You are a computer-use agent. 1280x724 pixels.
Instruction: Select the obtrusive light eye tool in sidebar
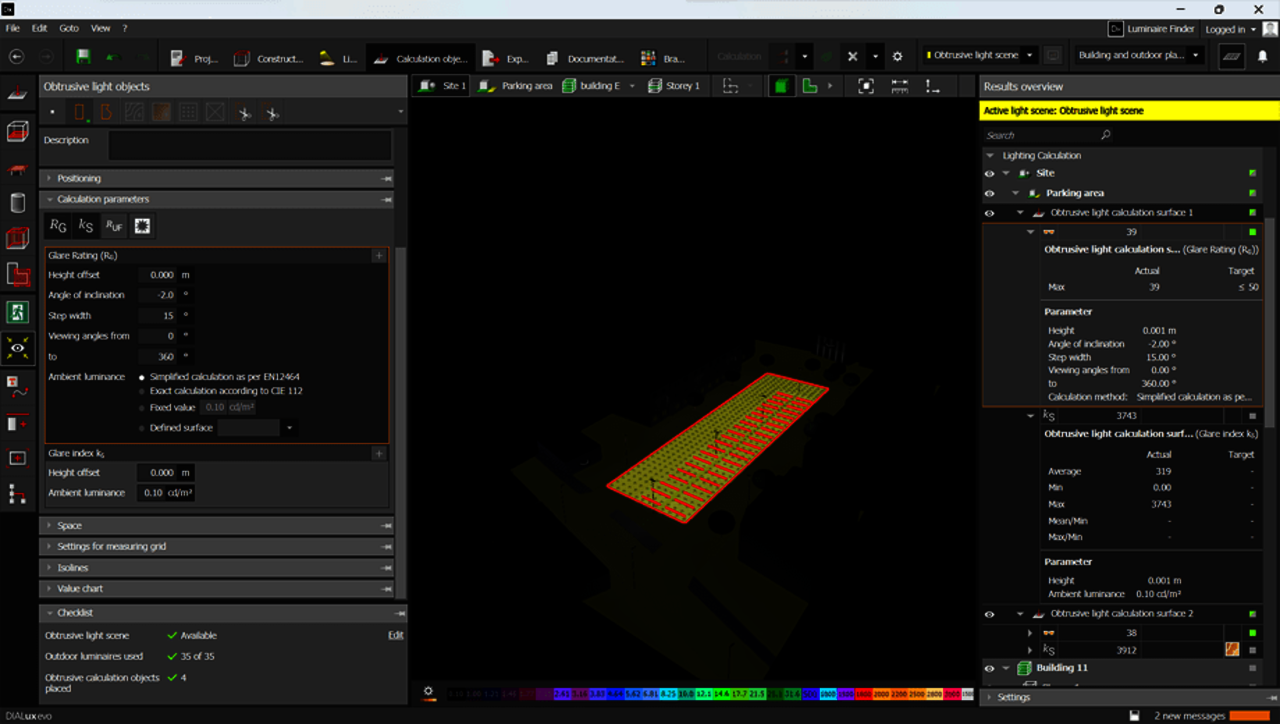tap(17, 348)
